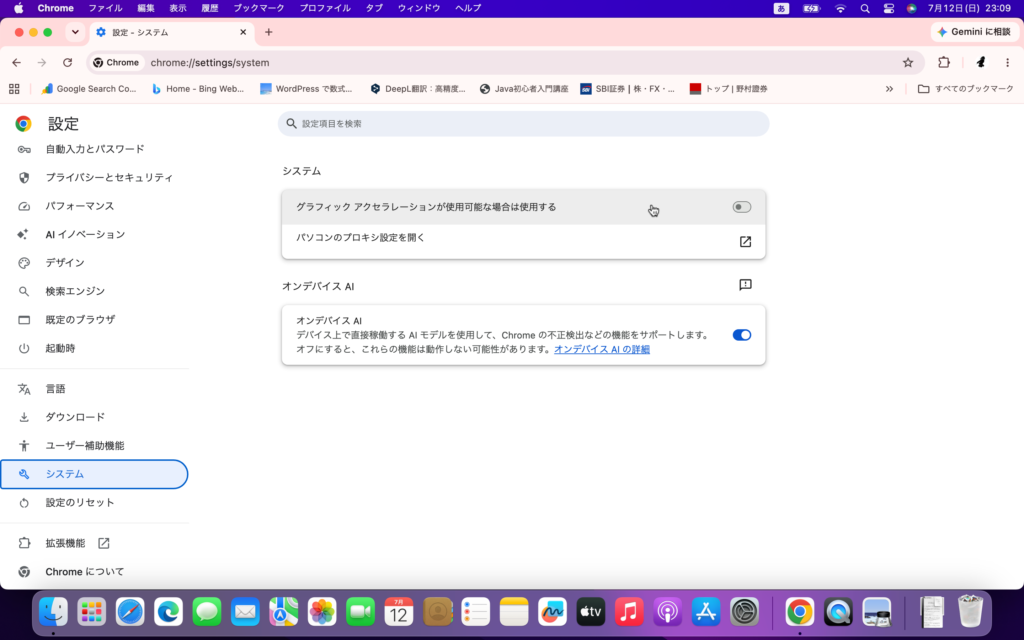Select ユーザー補助機能 in sidebar
This screenshot has width=1024, height=640.
click(x=95, y=445)
